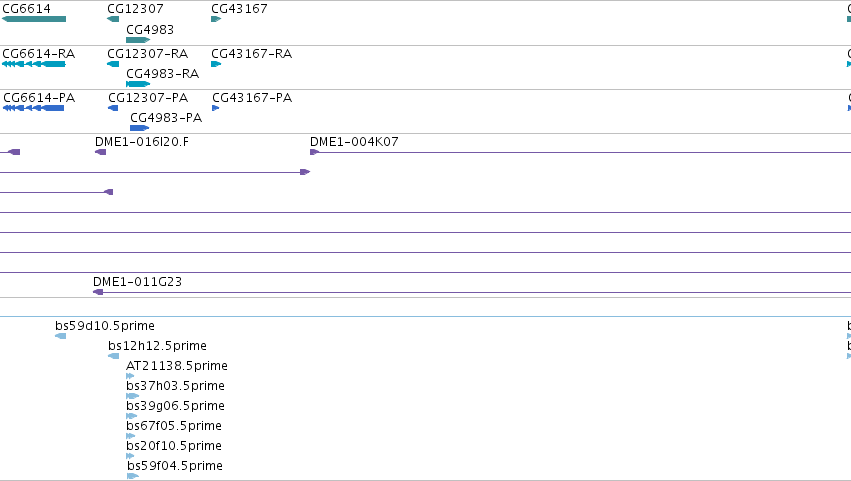The width and height of the screenshot is (851, 481).
Task: Click the bs67f05.5prime EST label
Action: pyautogui.click(x=174, y=426)
